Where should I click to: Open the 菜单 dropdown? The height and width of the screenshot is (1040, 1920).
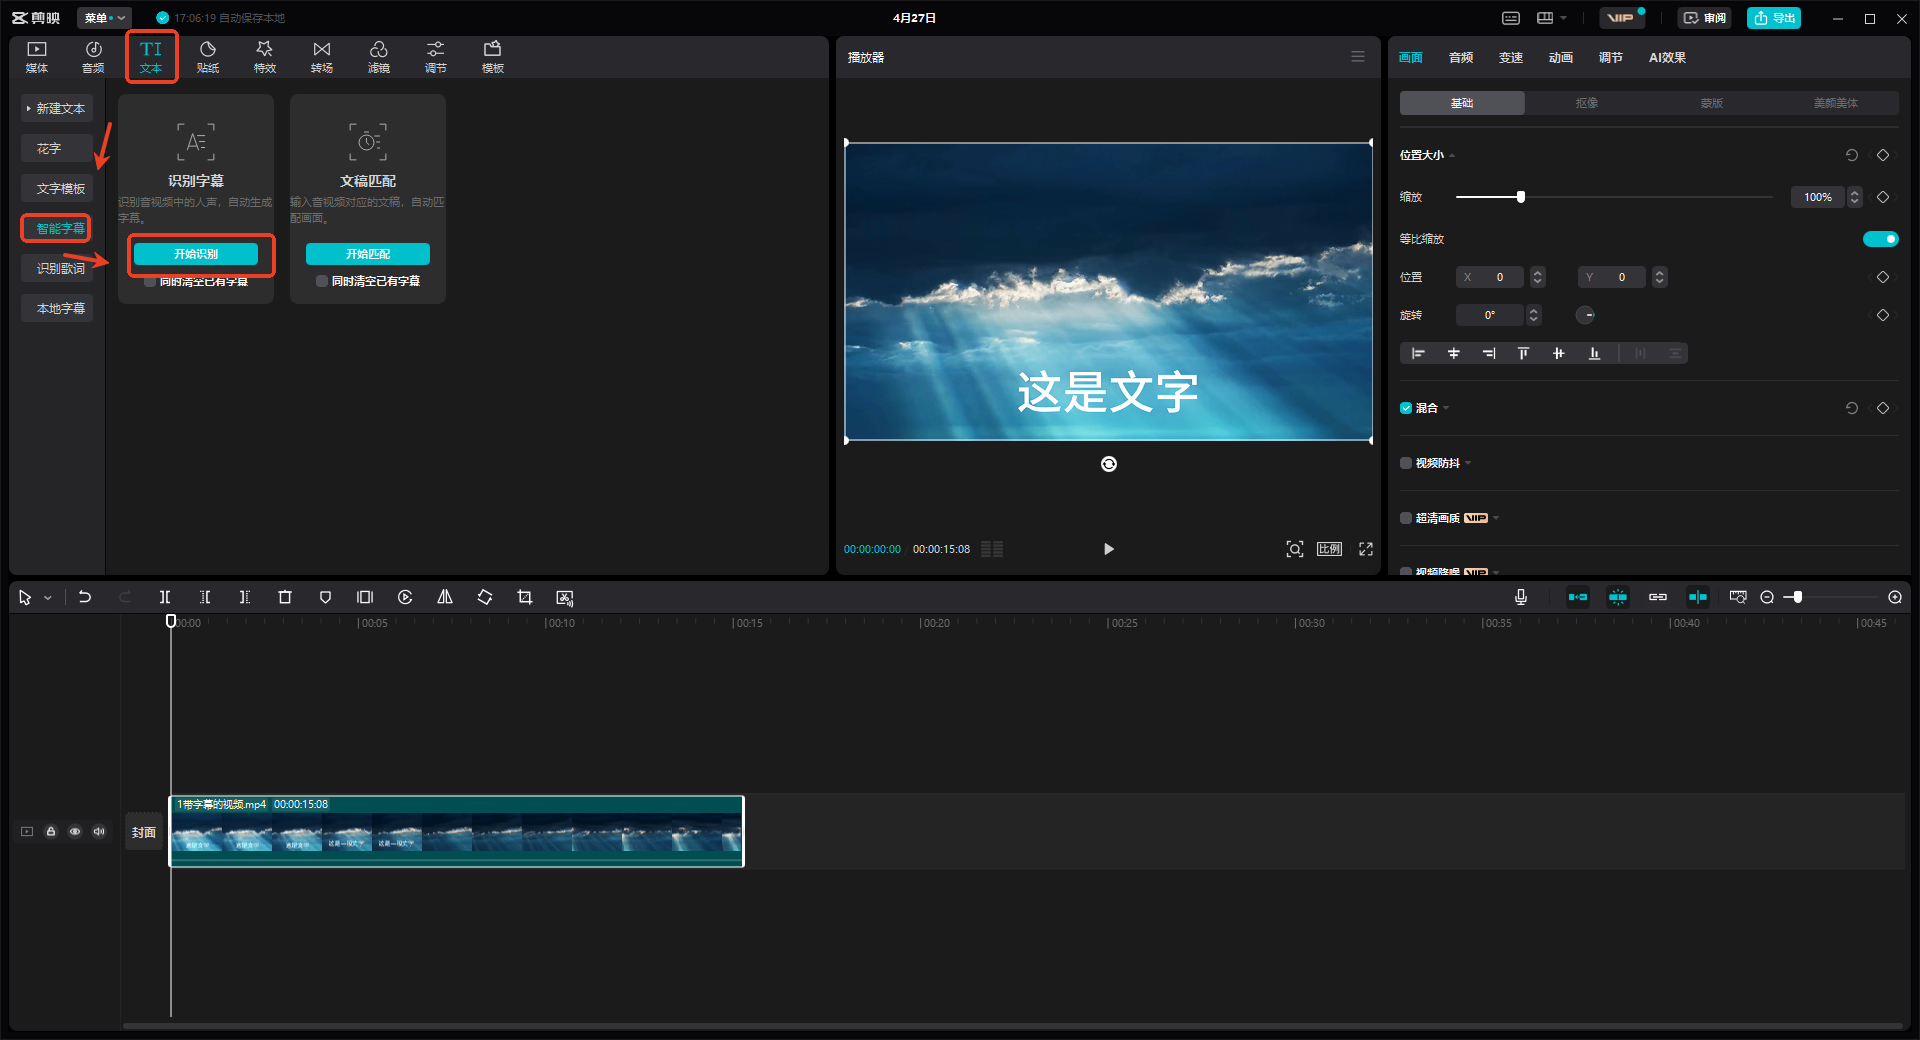coord(104,18)
